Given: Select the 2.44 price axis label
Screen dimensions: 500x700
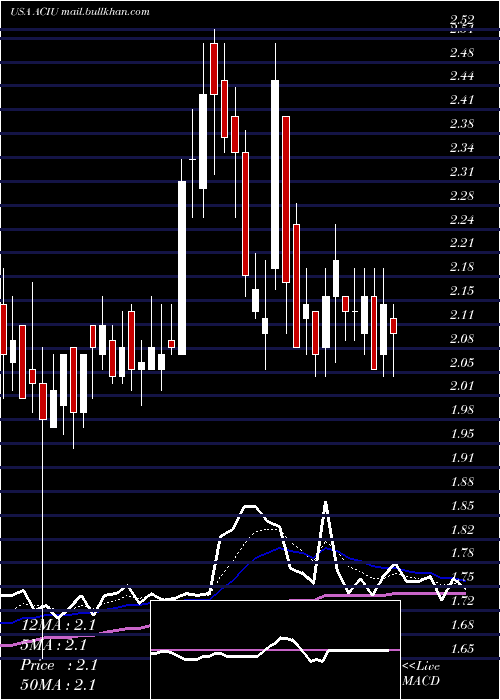Looking at the screenshot, I should point(461,76).
